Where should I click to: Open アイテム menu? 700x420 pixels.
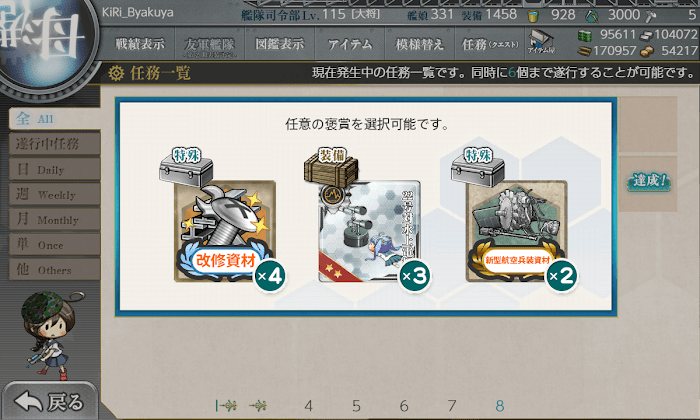click(350, 44)
